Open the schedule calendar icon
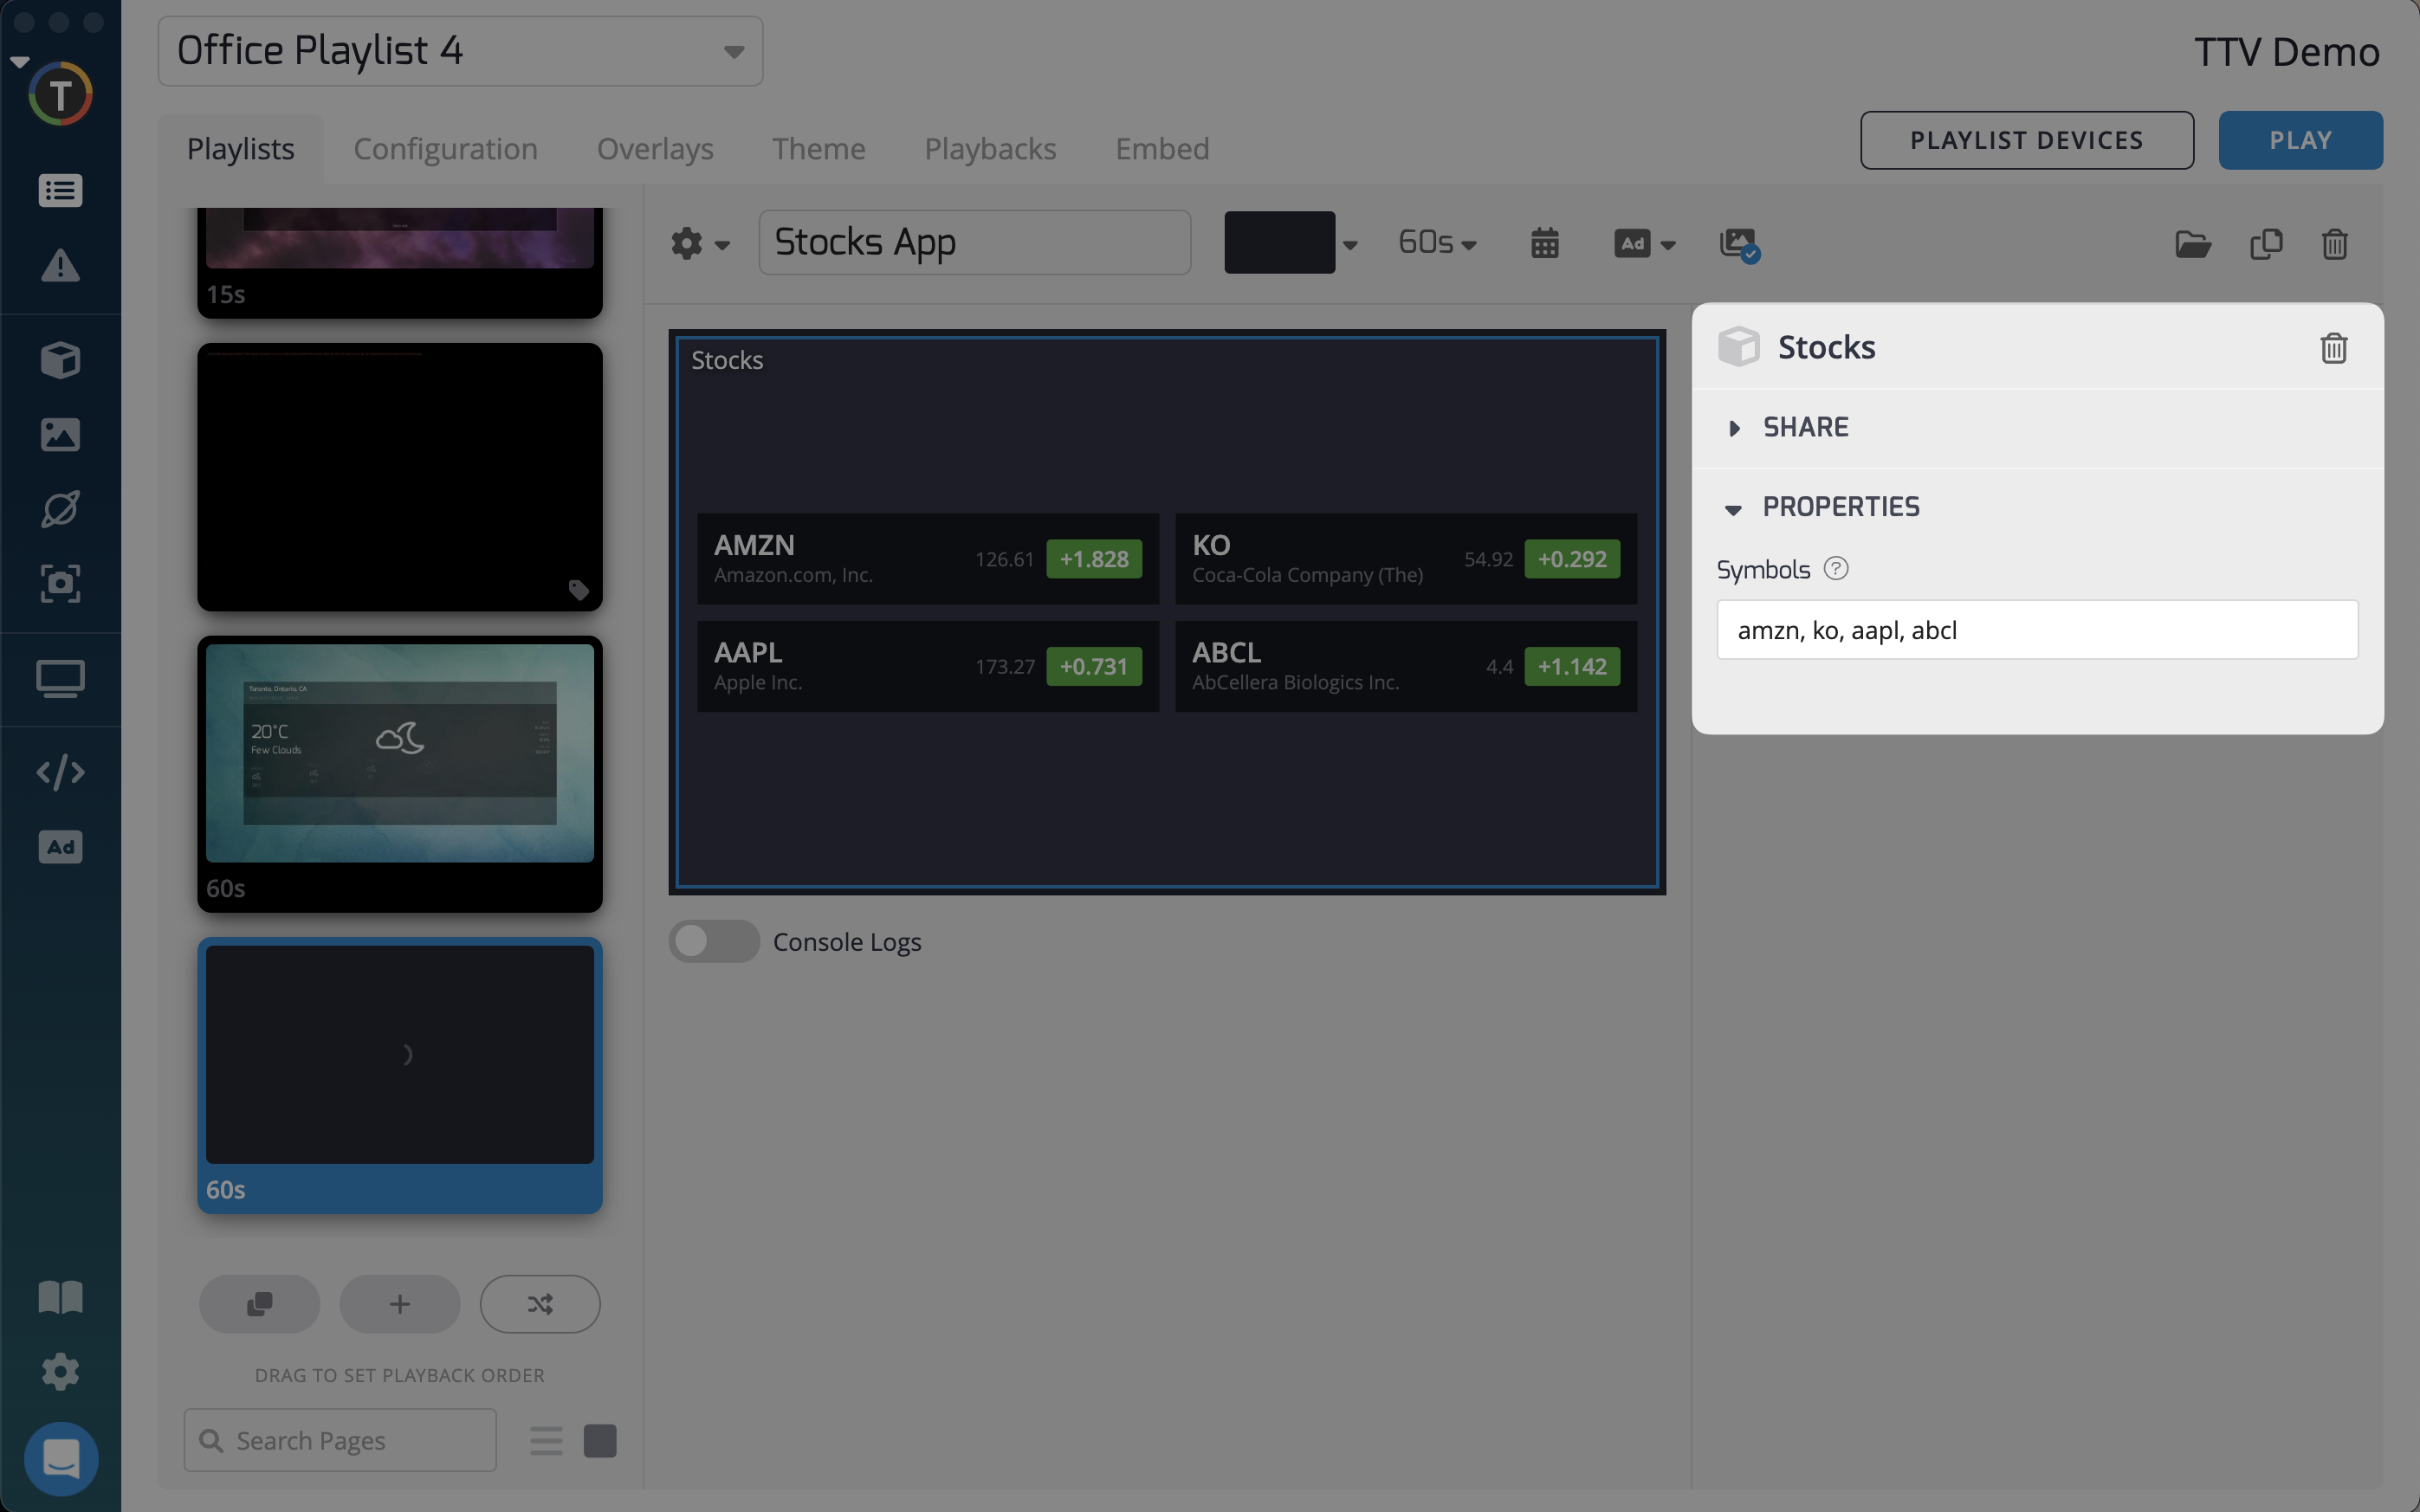The height and width of the screenshot is (1512, 2420). [x=1544, y=243]
